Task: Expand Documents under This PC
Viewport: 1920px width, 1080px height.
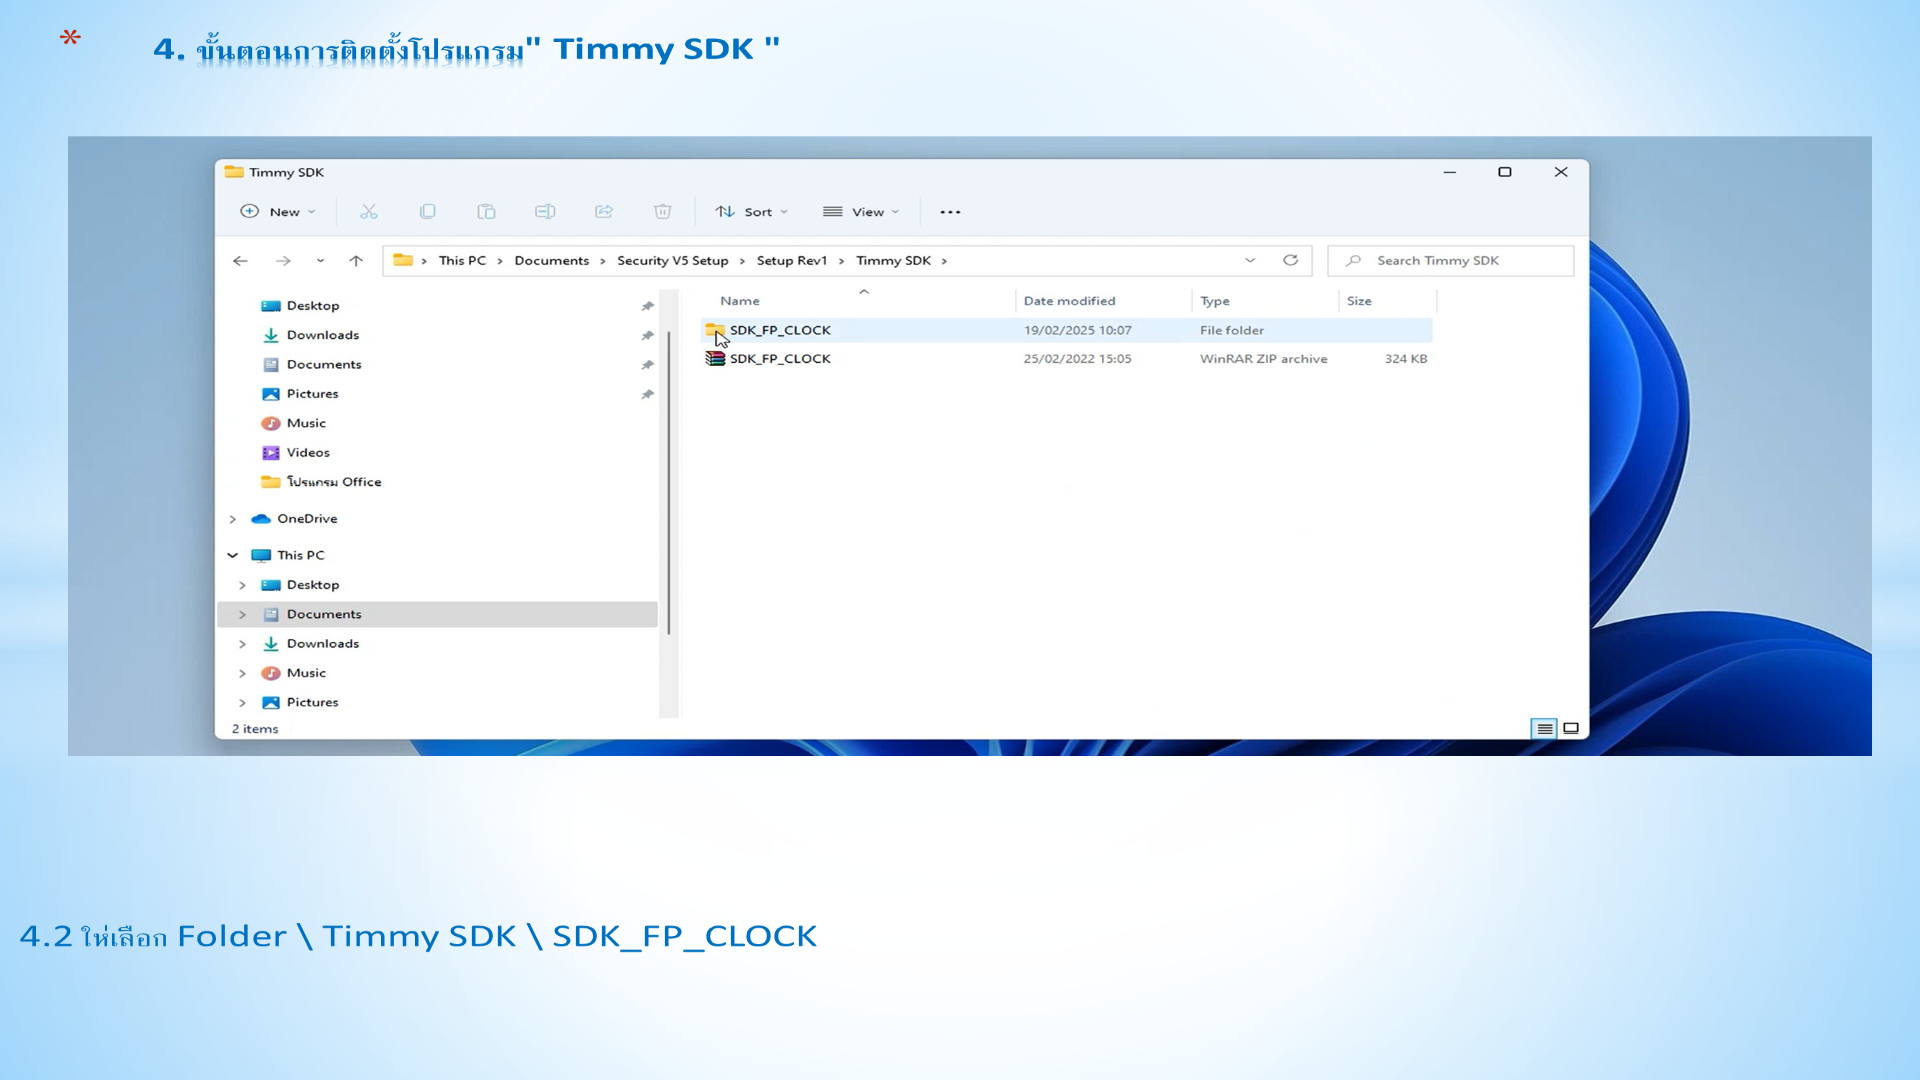Action: coord(242,614)
